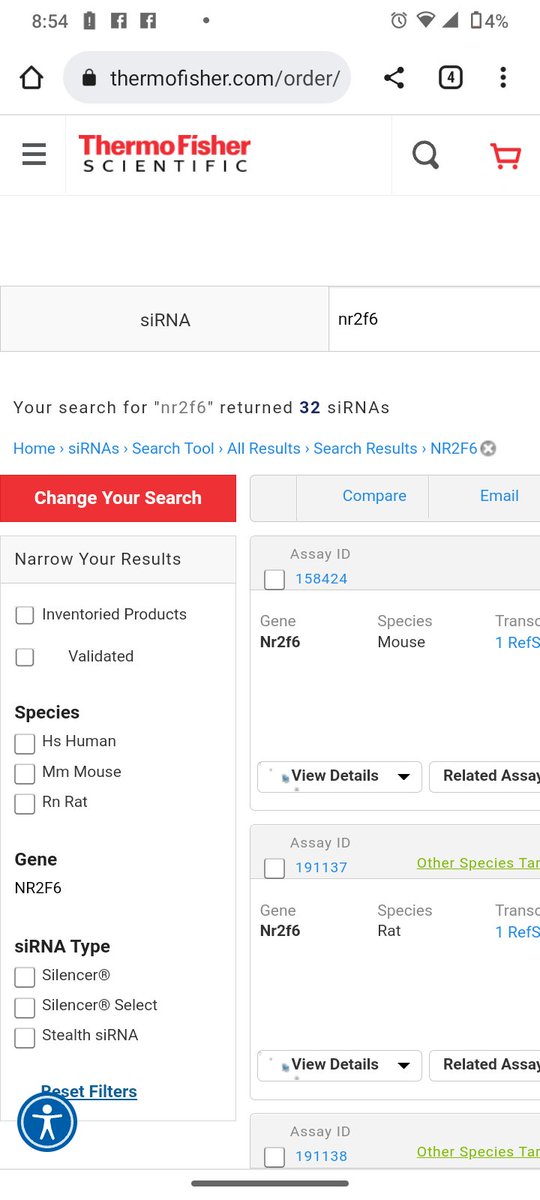Tap the alarm icon in status bar
Viewport: 540px width, 1200px height.
[399, 20]
